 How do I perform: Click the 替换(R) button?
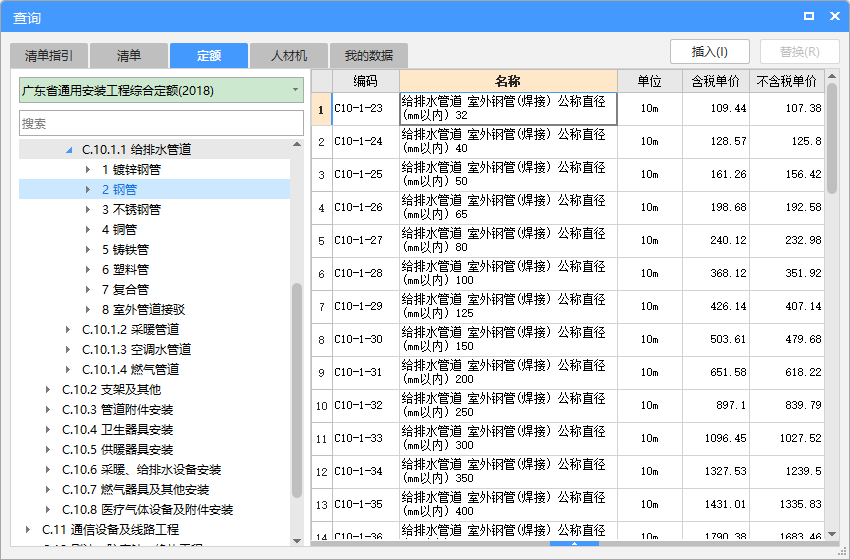point(800,52)
